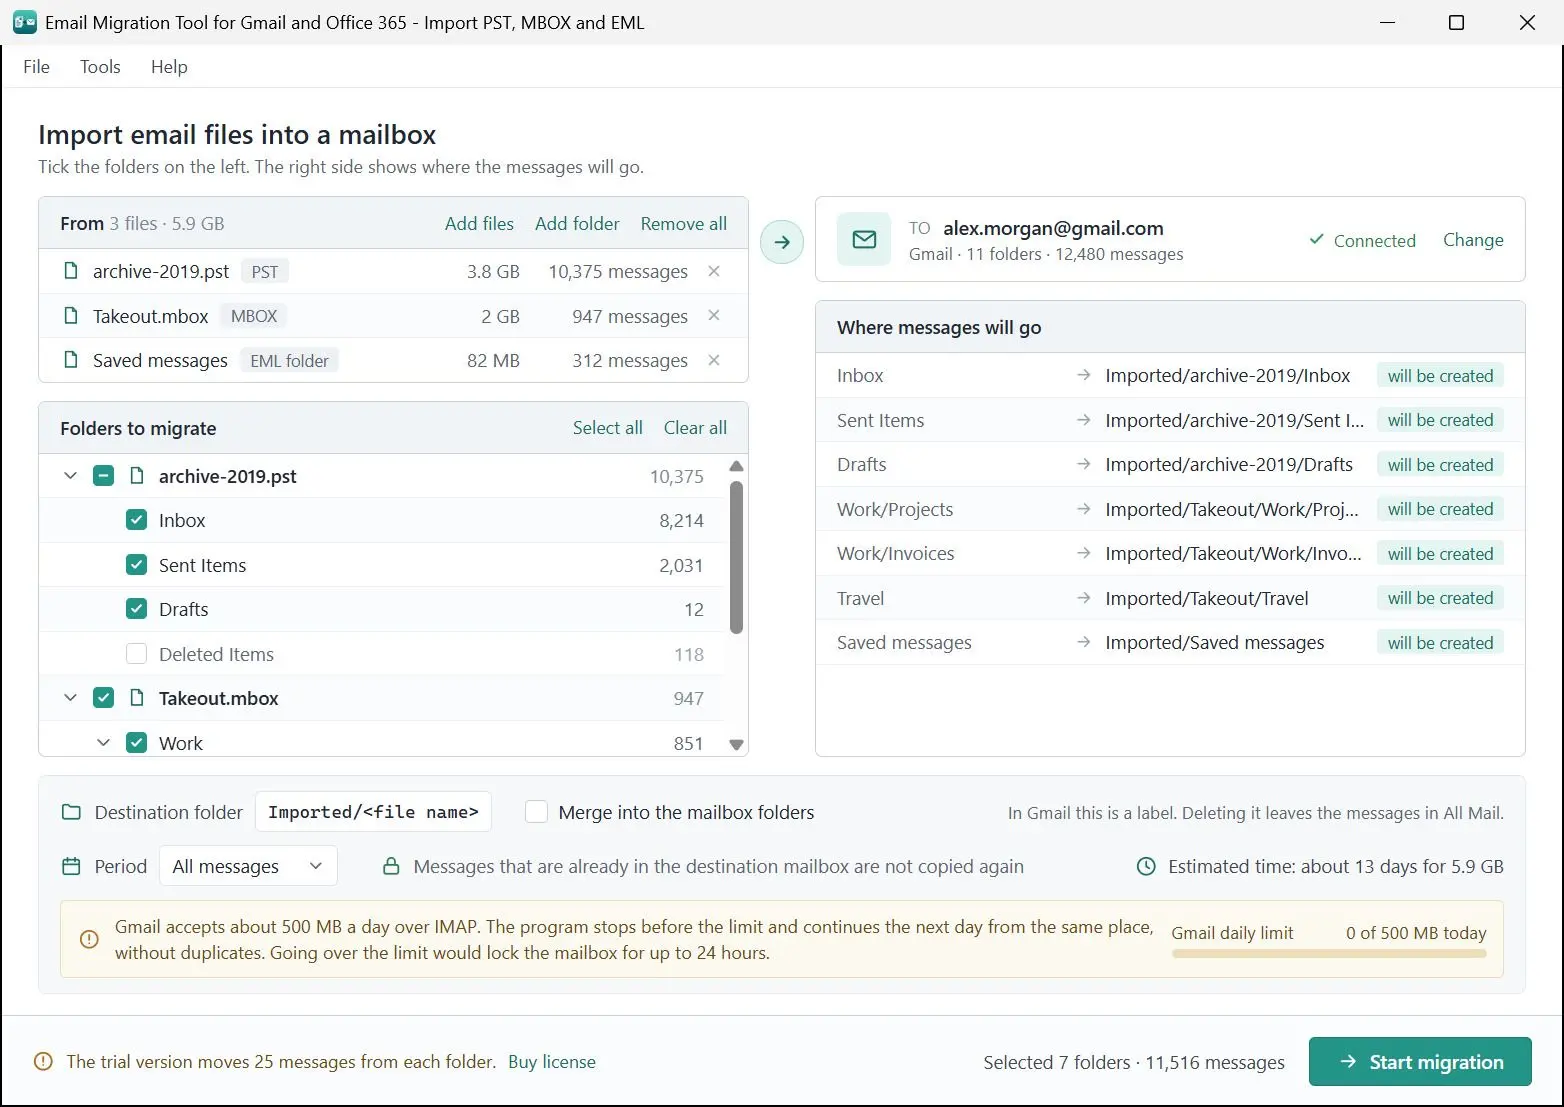Click Remove all sources
1564x1107 pixels.
click(684, 224)
